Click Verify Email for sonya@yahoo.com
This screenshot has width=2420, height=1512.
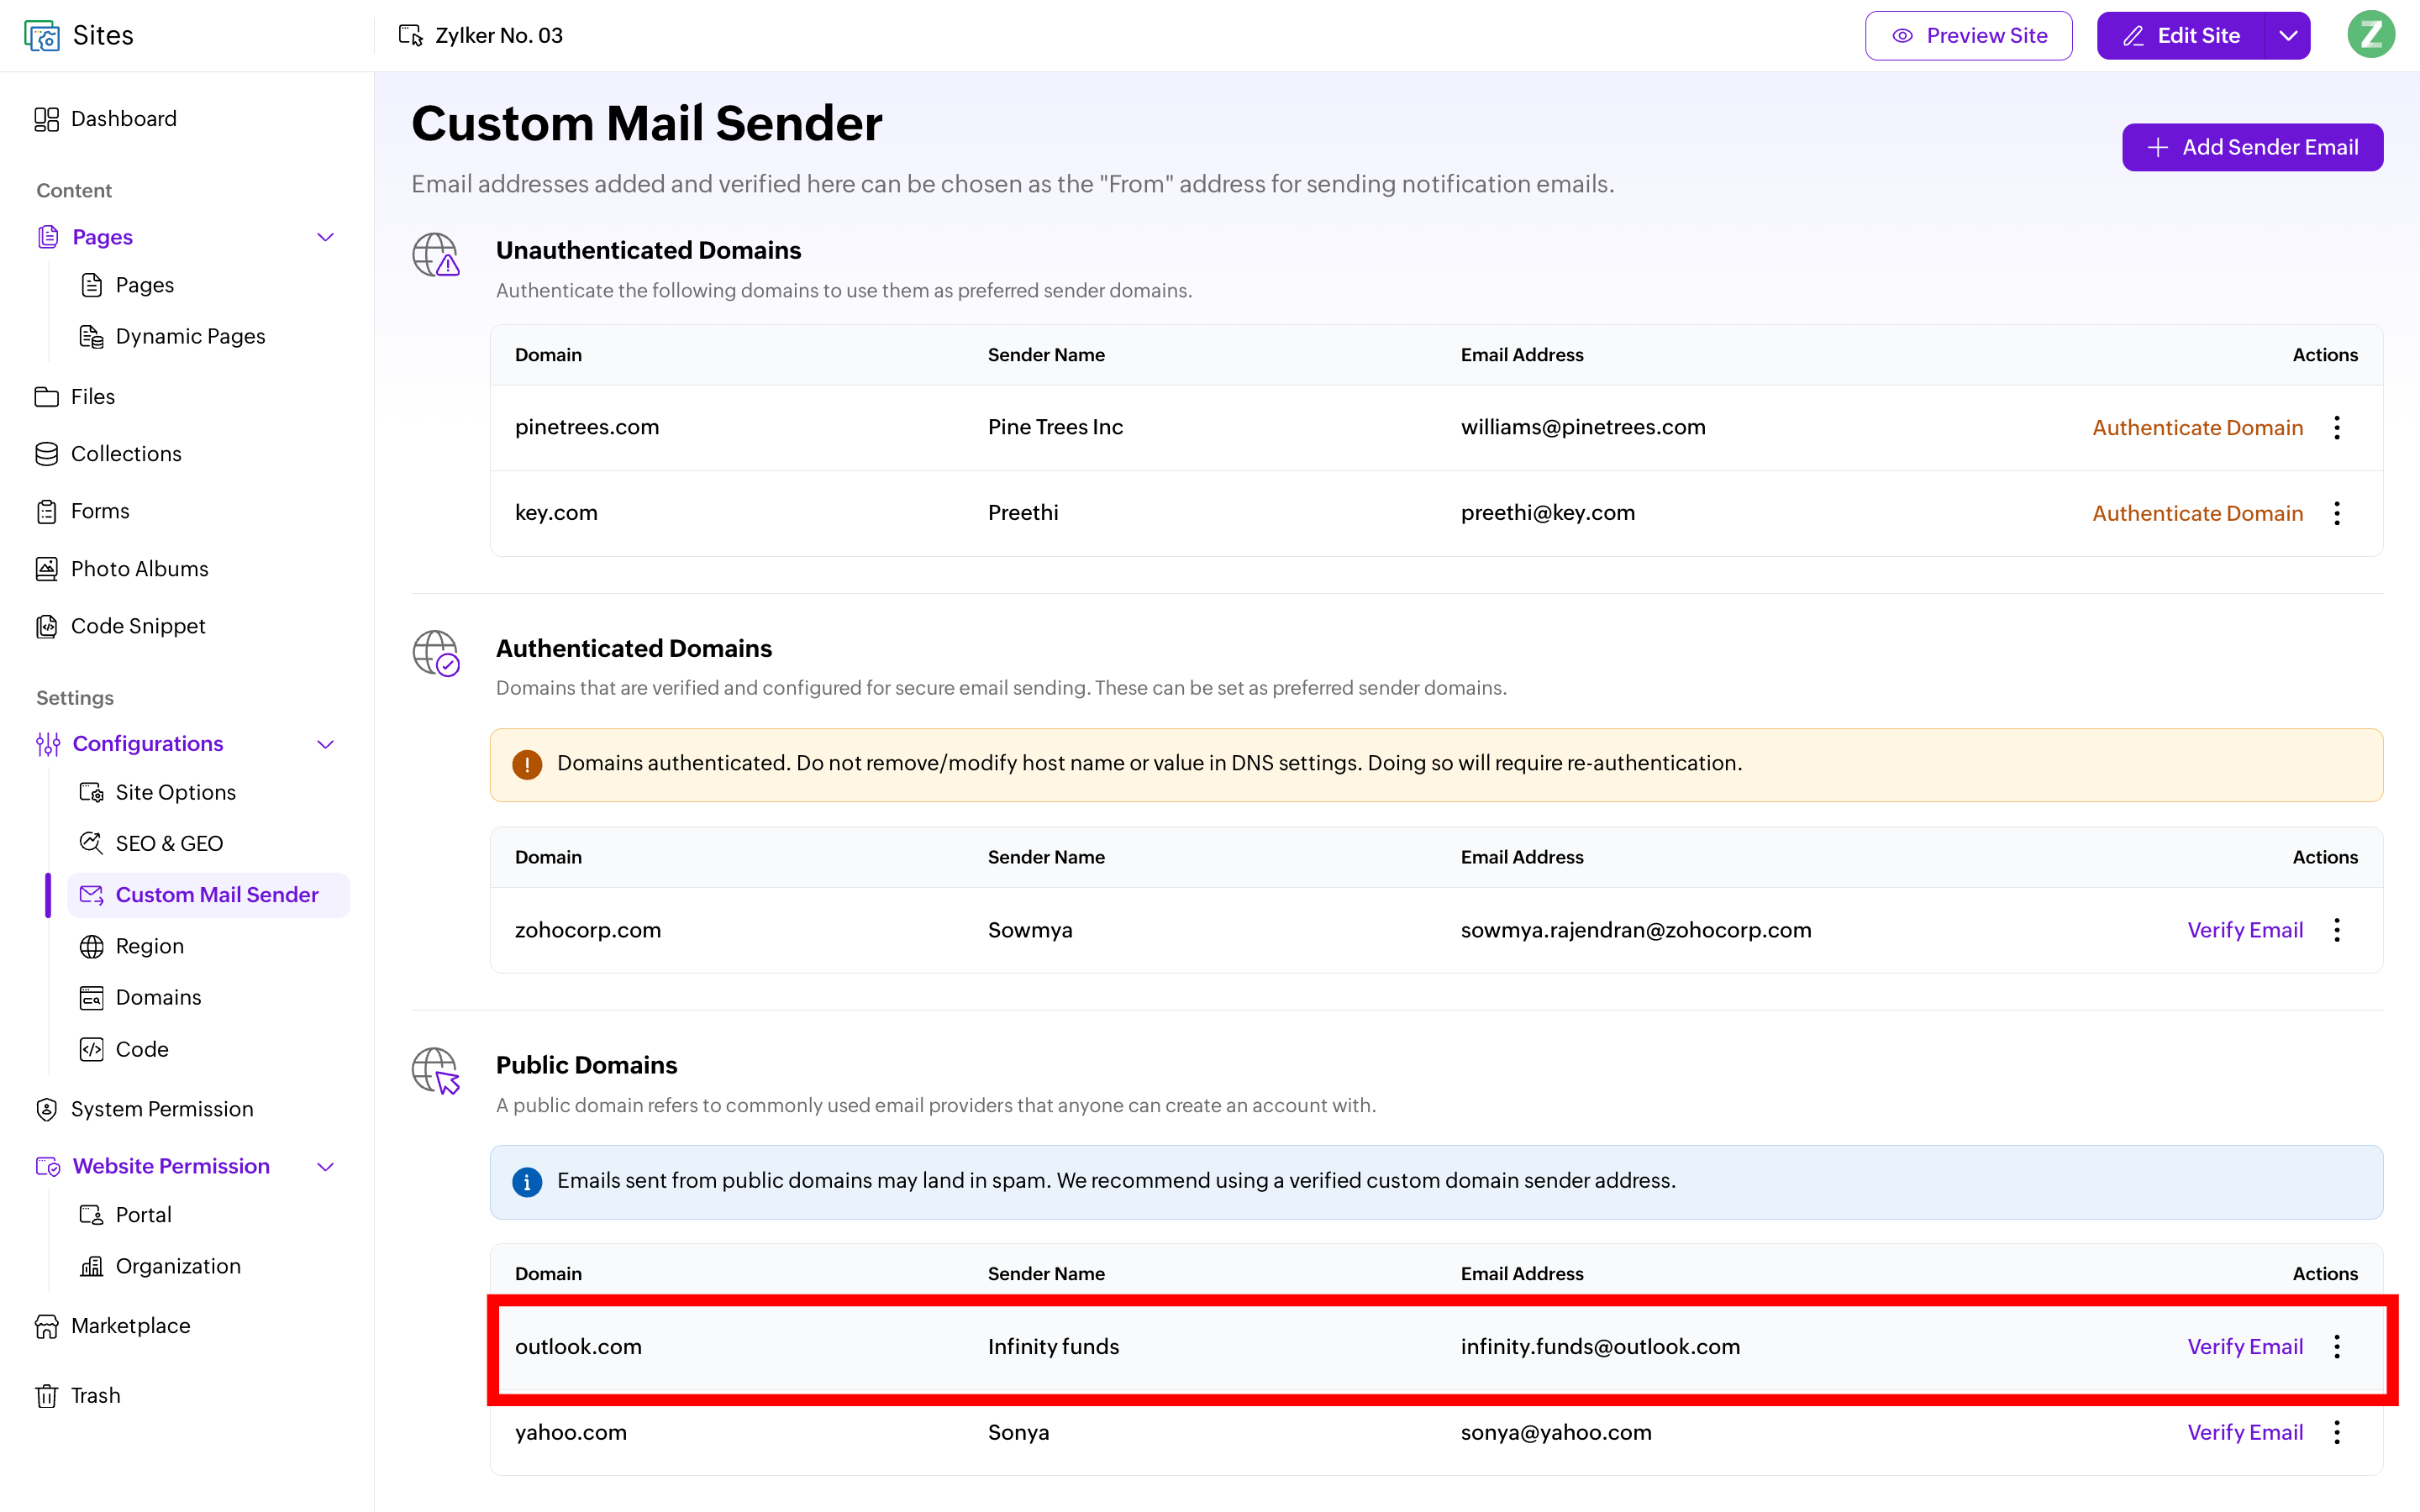pyautogui.click(x=2245, y=1432)
